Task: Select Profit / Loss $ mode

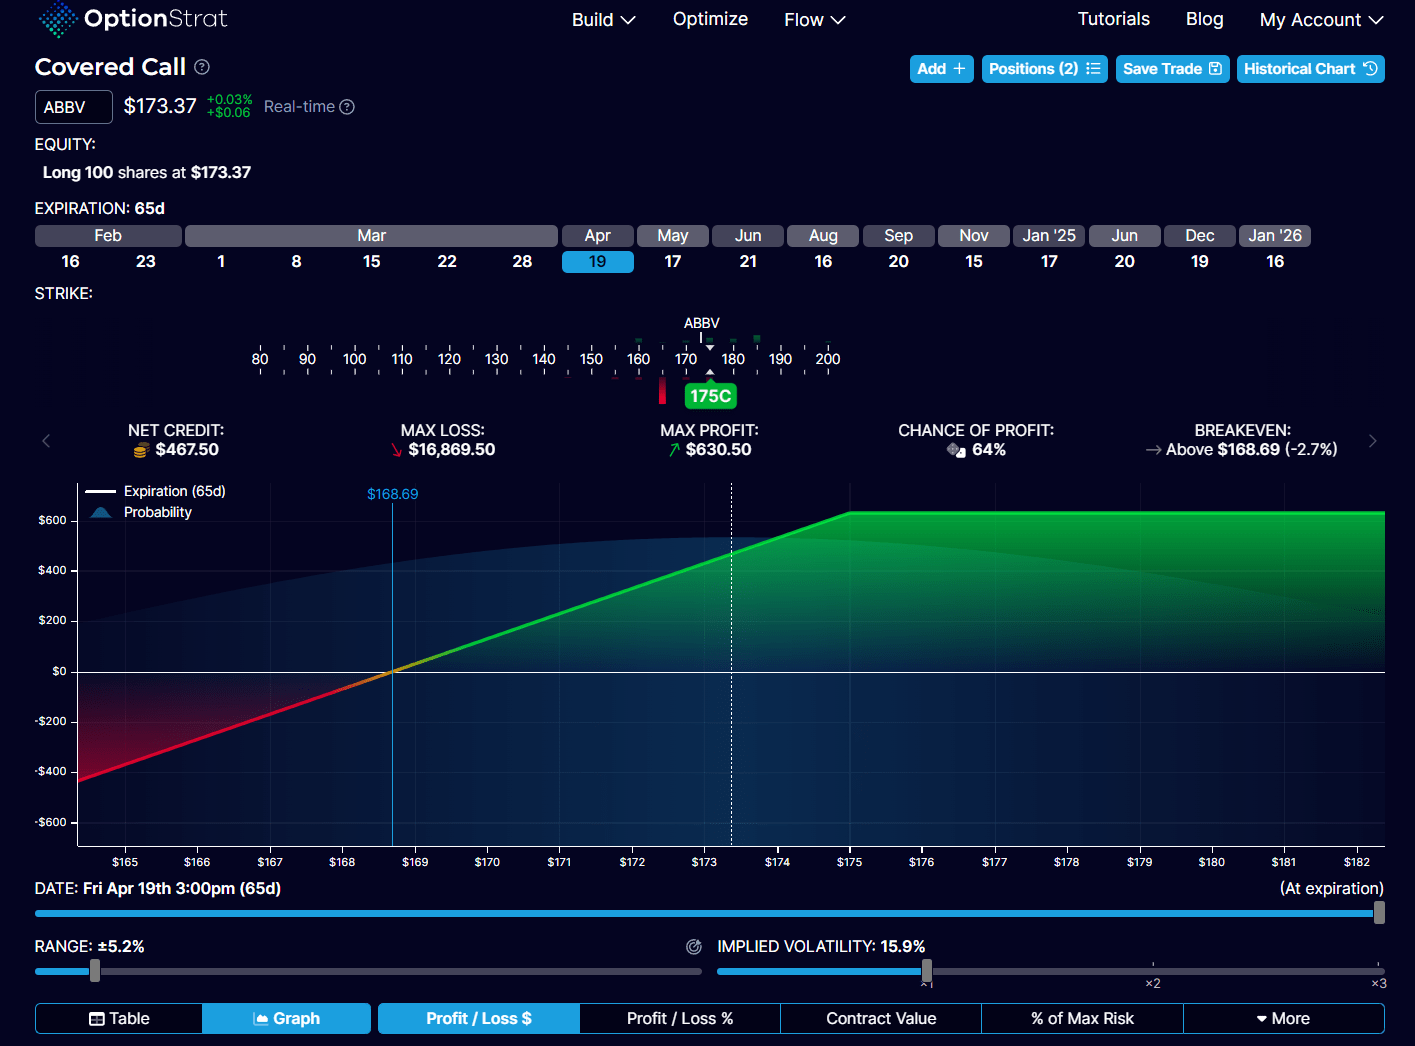Action: (479, 1018)
